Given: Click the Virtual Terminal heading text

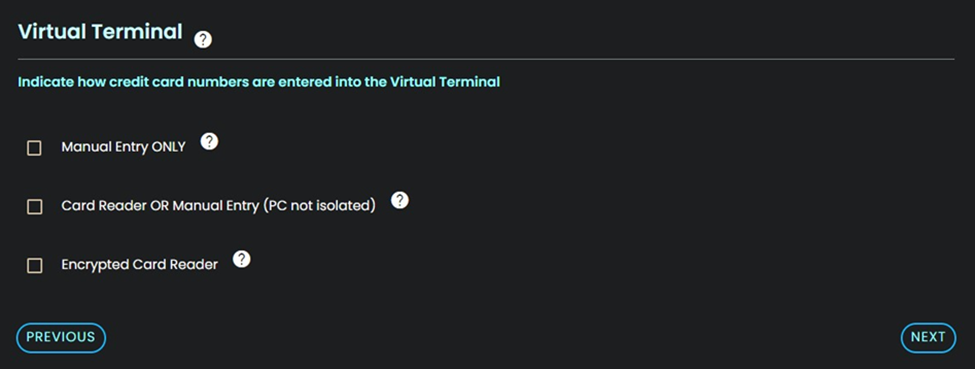Looking at the screenshot, I should pyautogui.click(x=100, y=31).
